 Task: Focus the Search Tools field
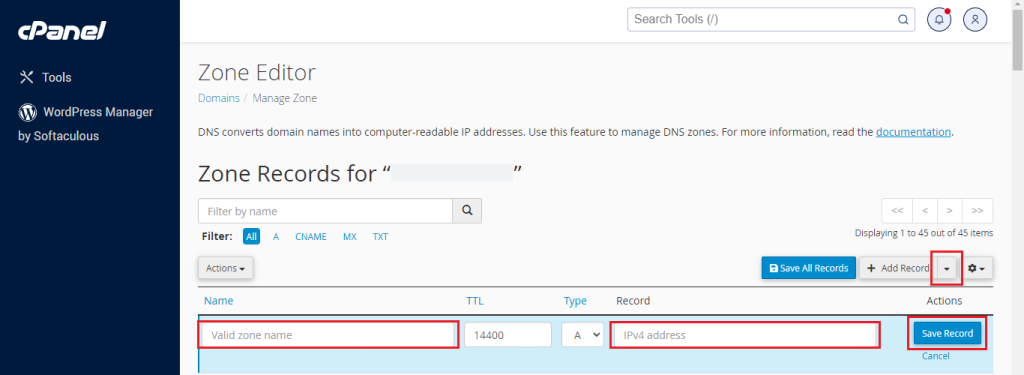point(771,20)
